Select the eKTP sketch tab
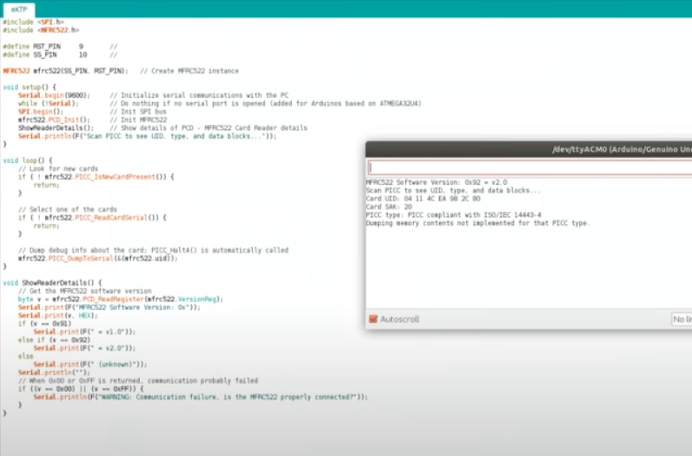The height and width of the screenshot is (456, 692). pos(19,9)
